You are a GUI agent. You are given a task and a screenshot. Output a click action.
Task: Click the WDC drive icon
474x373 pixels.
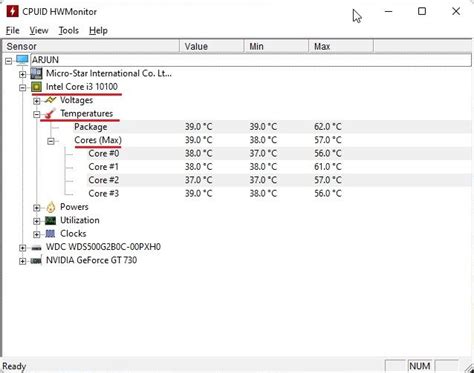click(x=36, y=248)
